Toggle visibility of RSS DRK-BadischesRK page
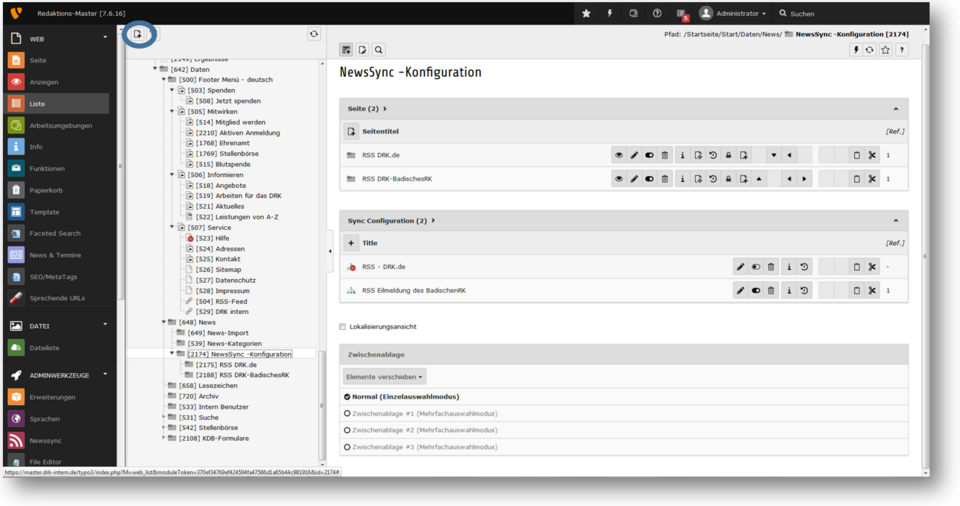This screenshot has width=960, height=506. coord(619,179)
